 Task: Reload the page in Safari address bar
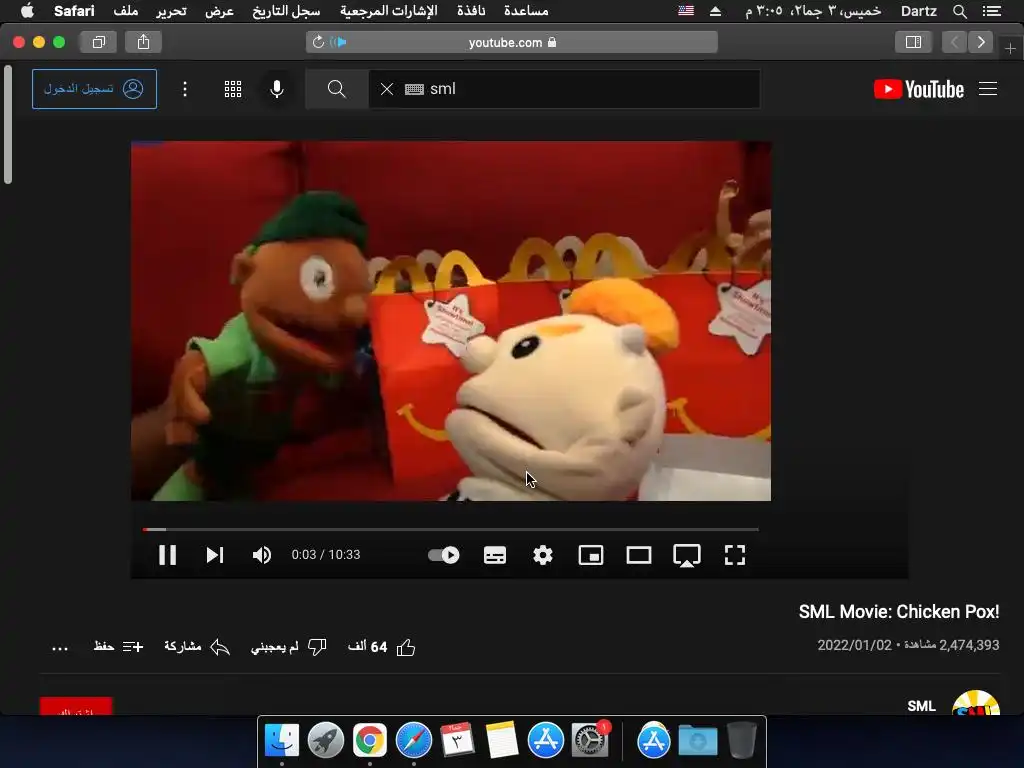point(318,42)
